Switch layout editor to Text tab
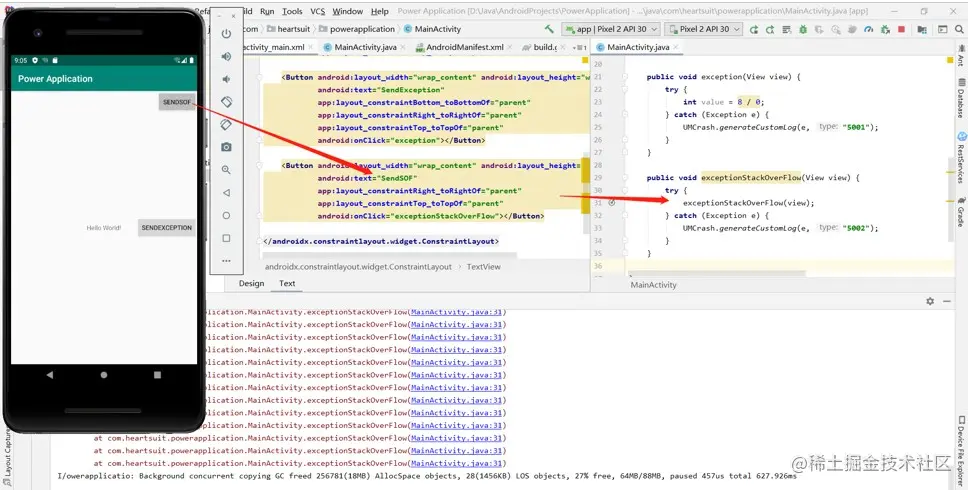 click(x=287, y=283)
